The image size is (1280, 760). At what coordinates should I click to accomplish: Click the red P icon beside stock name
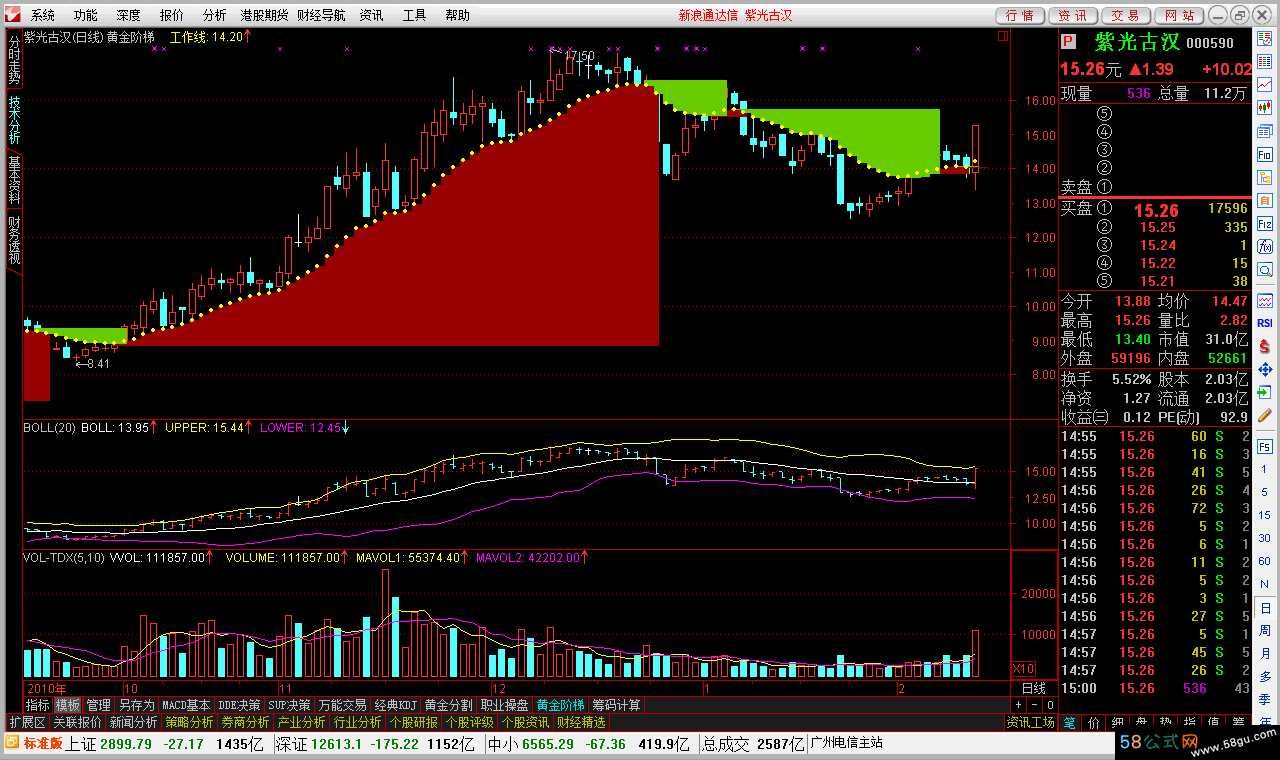[x=1068, y=42]
